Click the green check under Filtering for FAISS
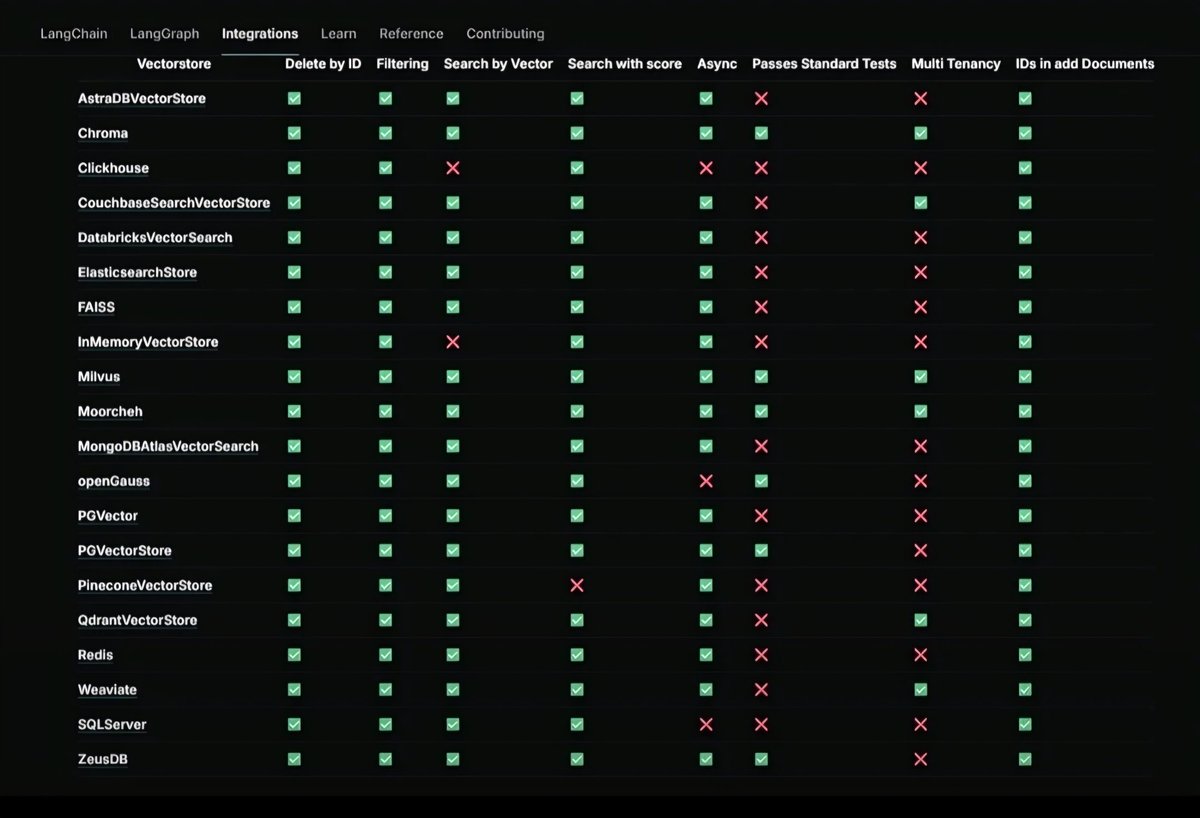This screenshot has height=818, width=1200. (x=385, y=307)
